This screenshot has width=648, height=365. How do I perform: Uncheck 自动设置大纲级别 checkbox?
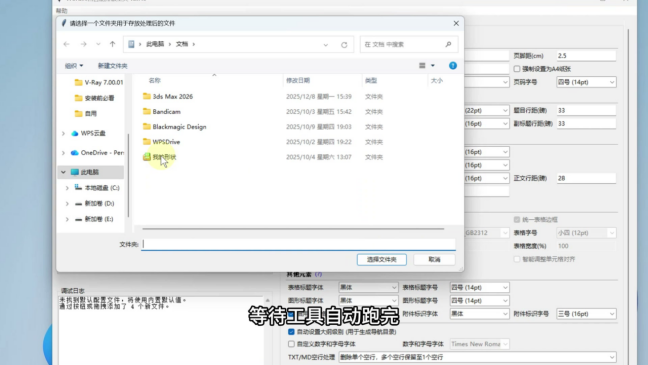point(291,332)
